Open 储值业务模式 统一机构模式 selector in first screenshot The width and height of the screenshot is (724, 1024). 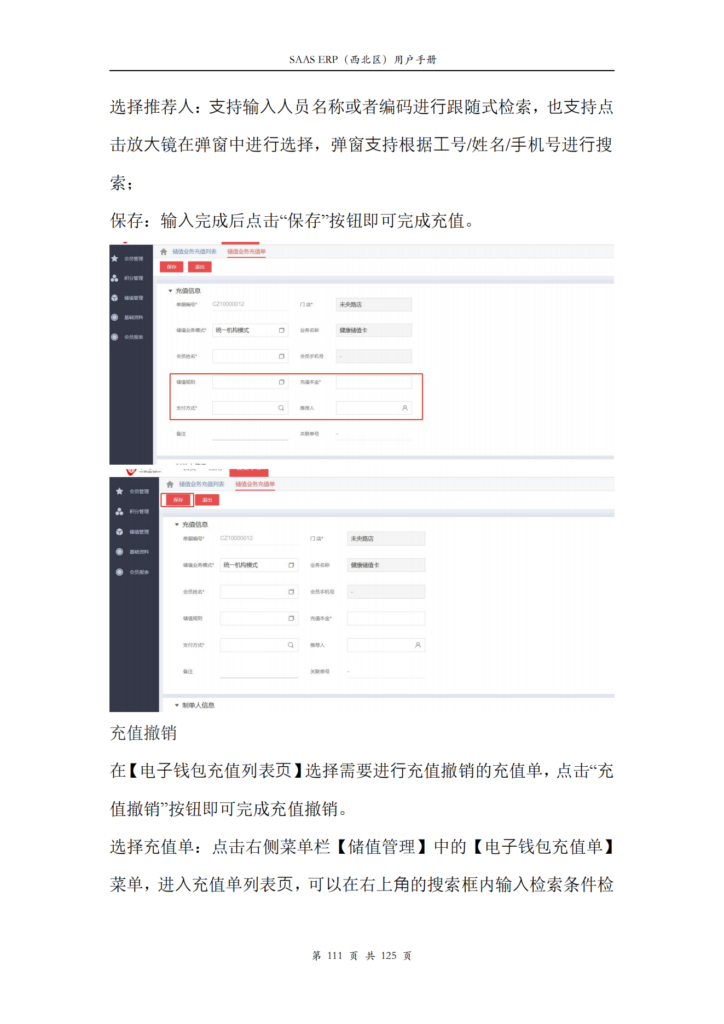pyautogui.click(x=251, y=330)
